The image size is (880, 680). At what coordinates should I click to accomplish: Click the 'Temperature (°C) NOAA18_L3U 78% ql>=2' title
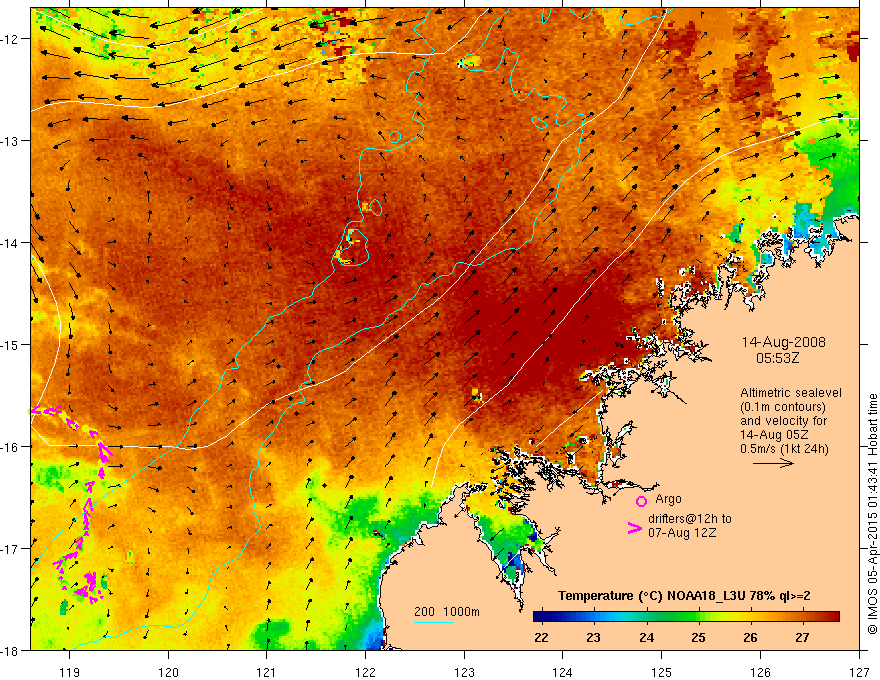click(684, 596)
